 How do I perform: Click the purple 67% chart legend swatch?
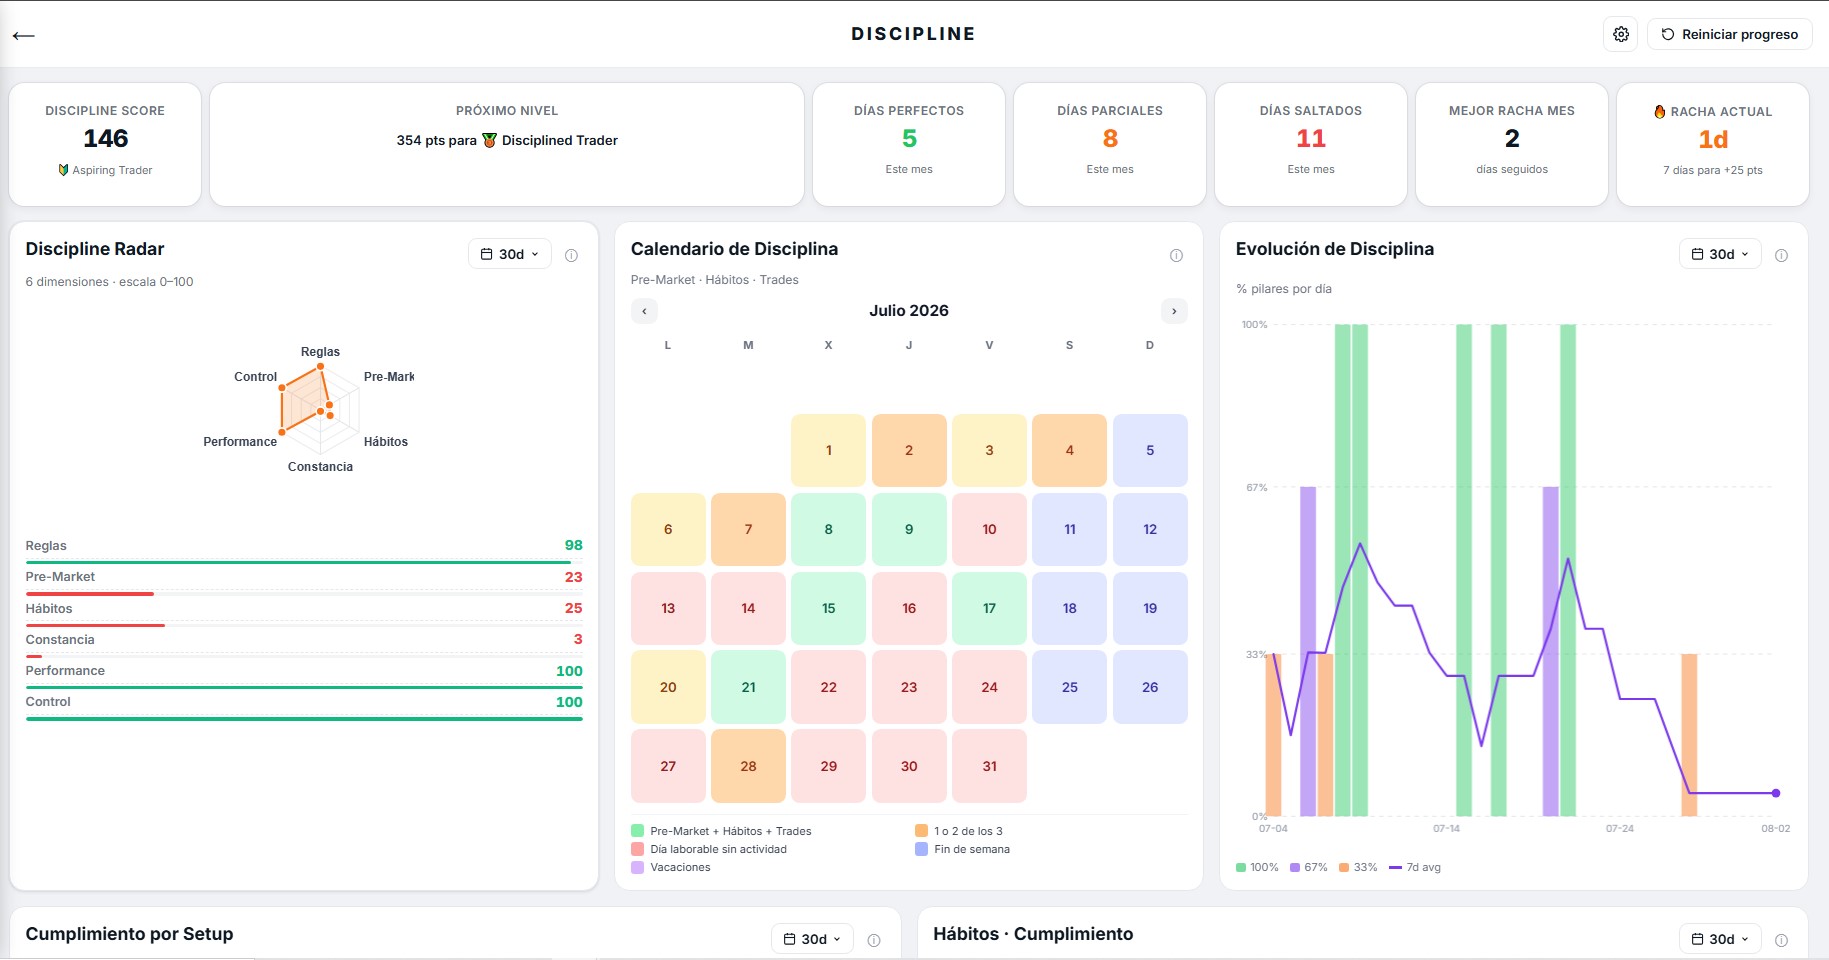(1295, 867)
